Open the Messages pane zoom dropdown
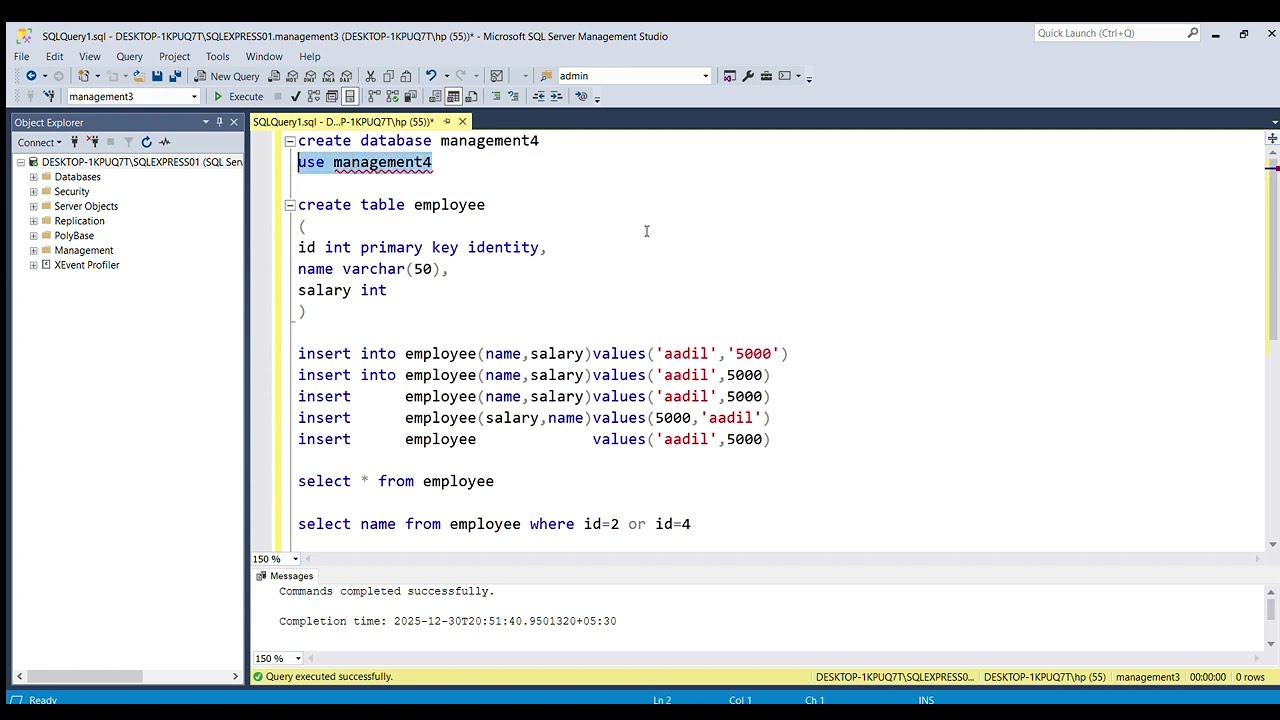Image resolution: width=1280 pixels, height=720 pixels. (x=297, y=658)
